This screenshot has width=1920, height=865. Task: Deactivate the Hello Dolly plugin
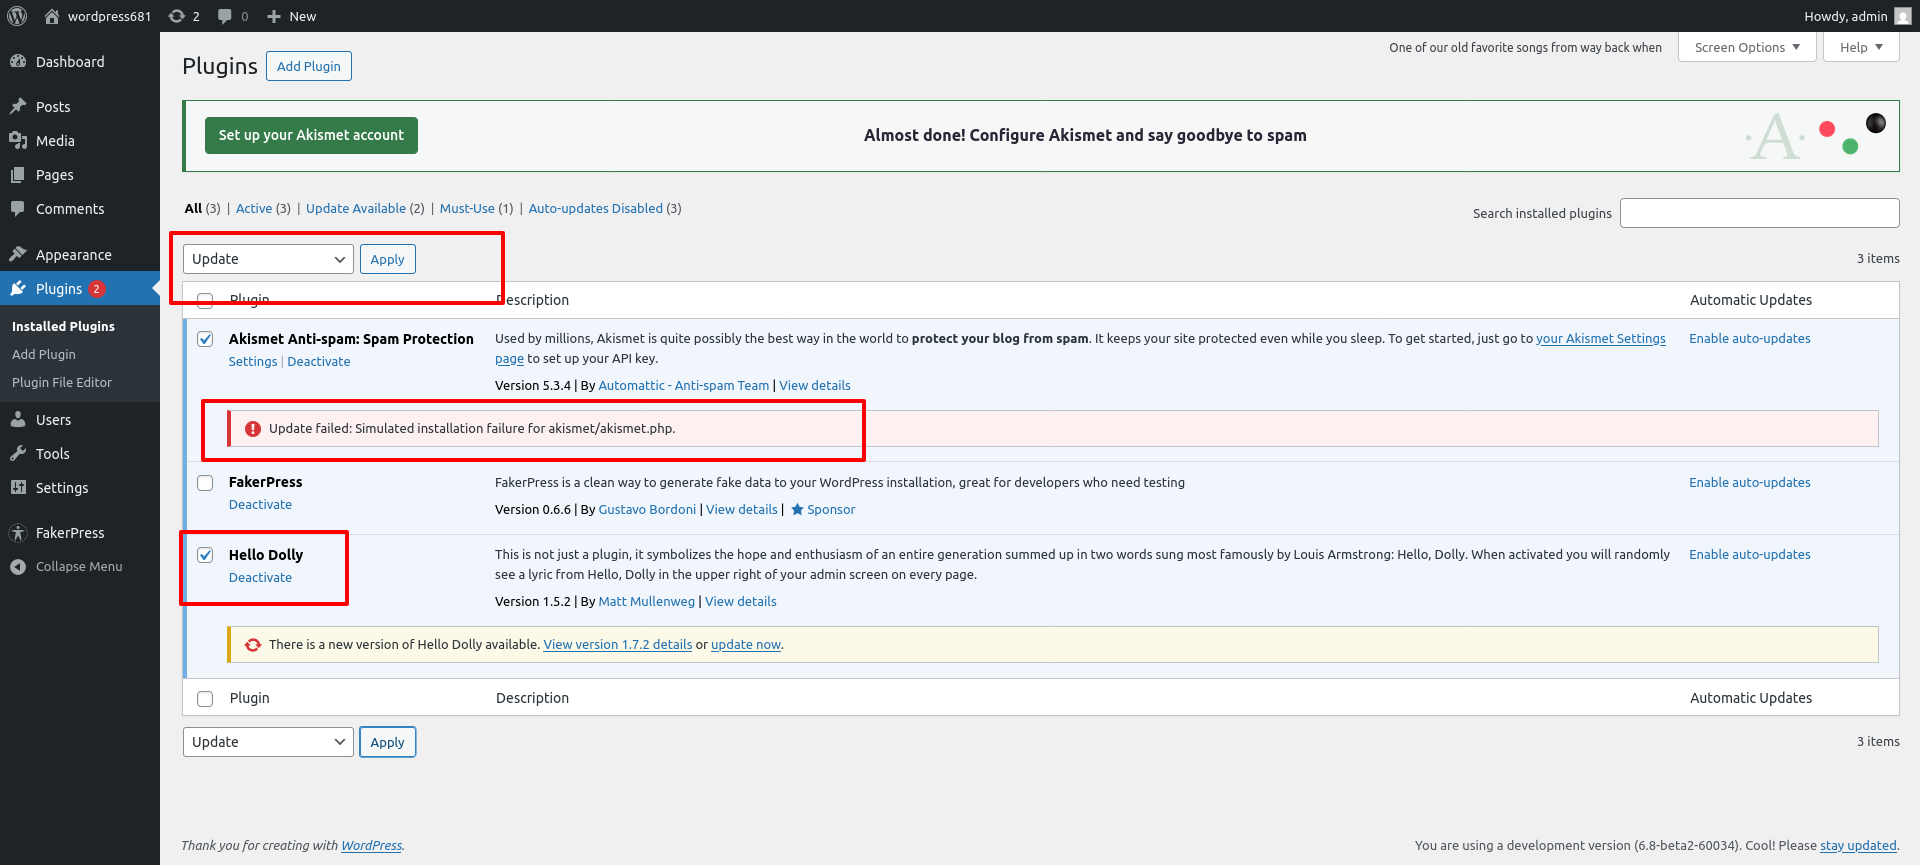(x=260, y=578)
